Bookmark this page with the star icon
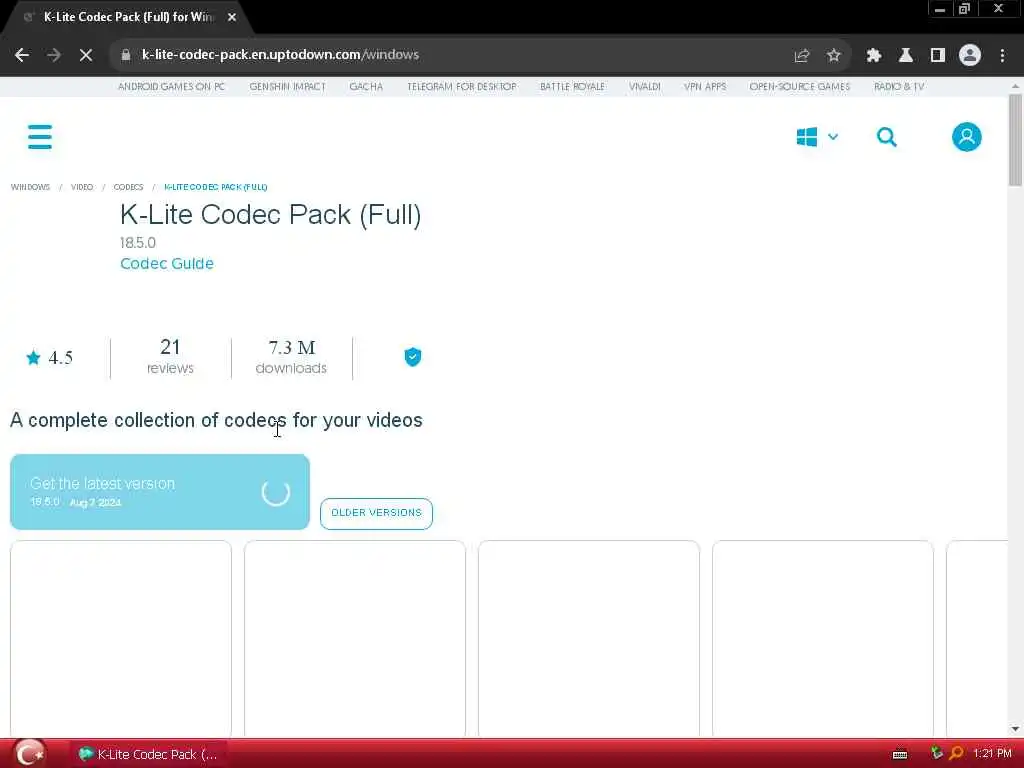 point(833,55)
